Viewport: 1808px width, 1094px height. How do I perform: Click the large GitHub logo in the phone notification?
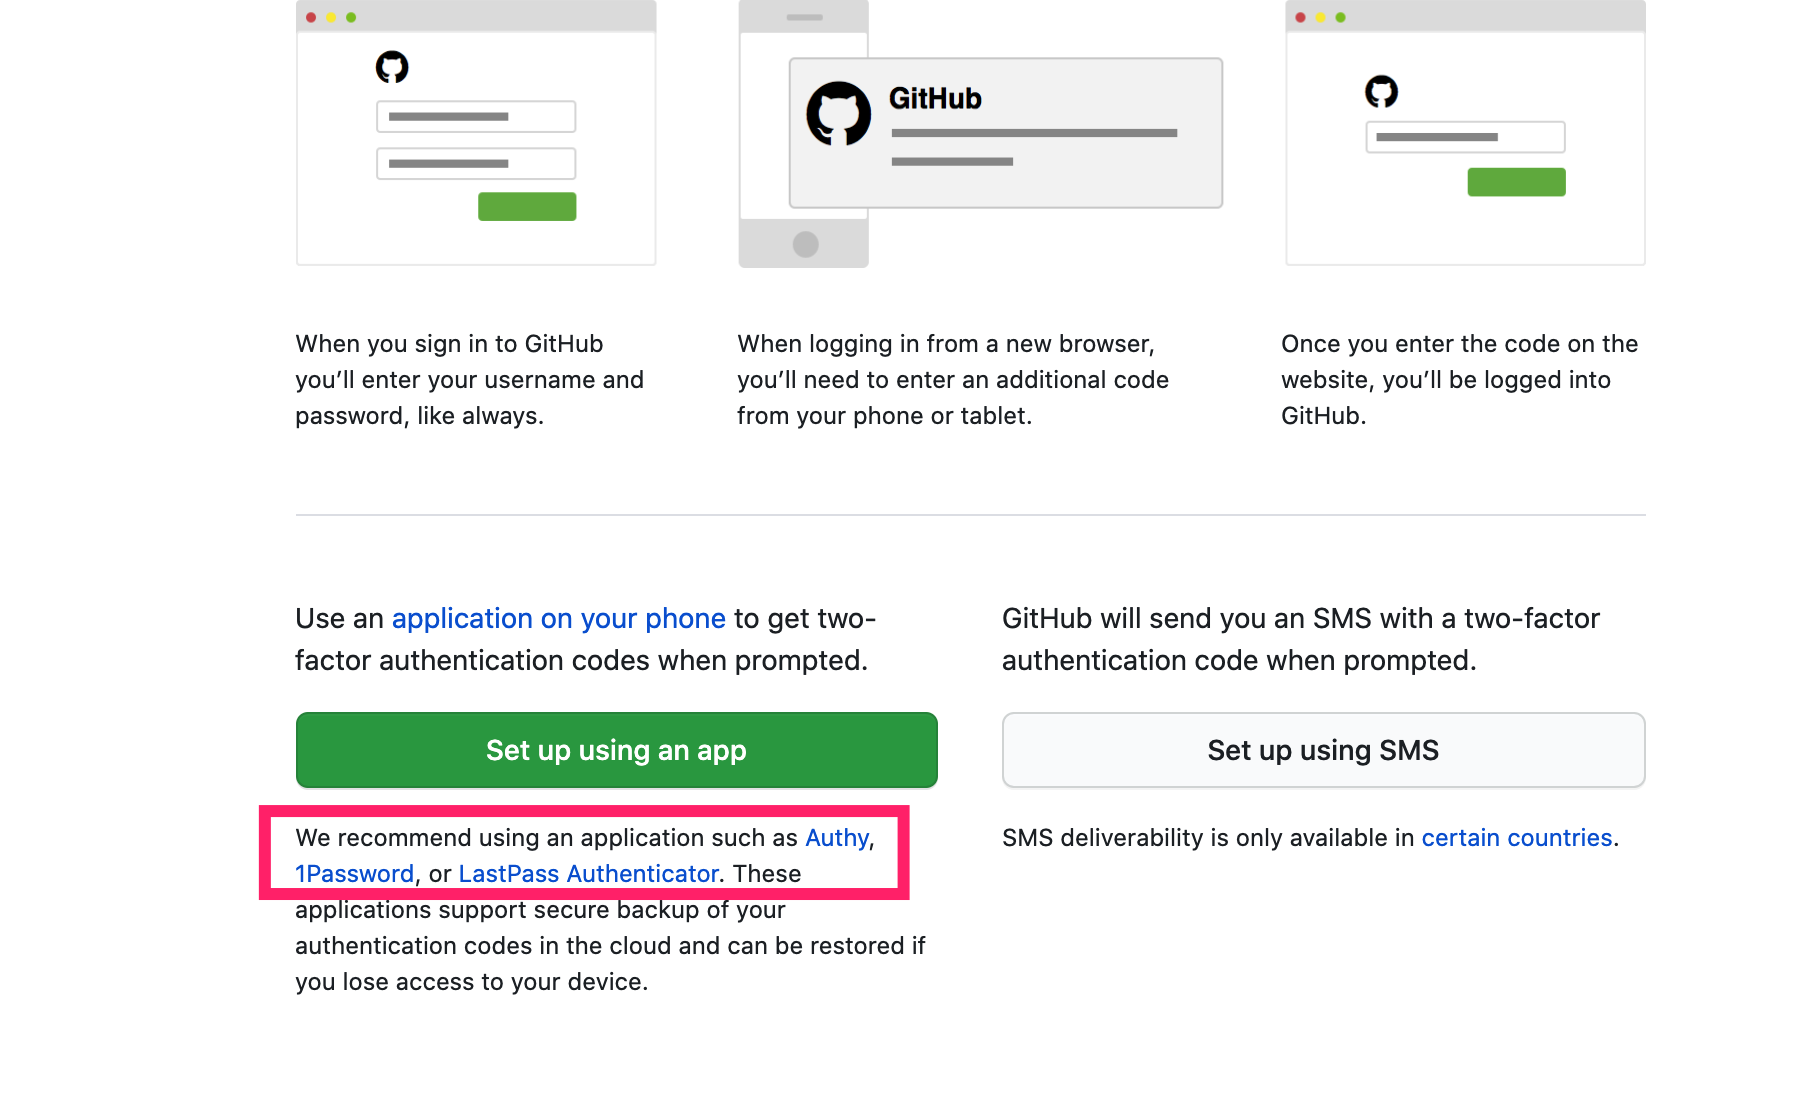tap(839, 113)
